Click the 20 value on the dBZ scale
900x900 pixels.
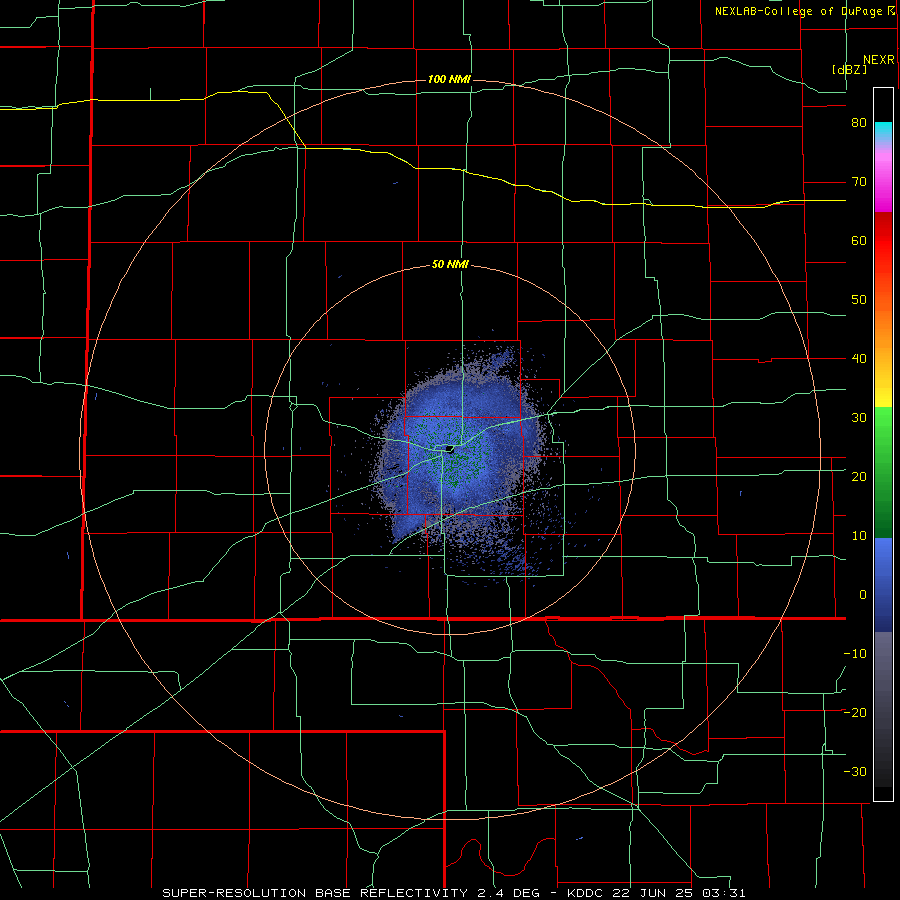859,476
